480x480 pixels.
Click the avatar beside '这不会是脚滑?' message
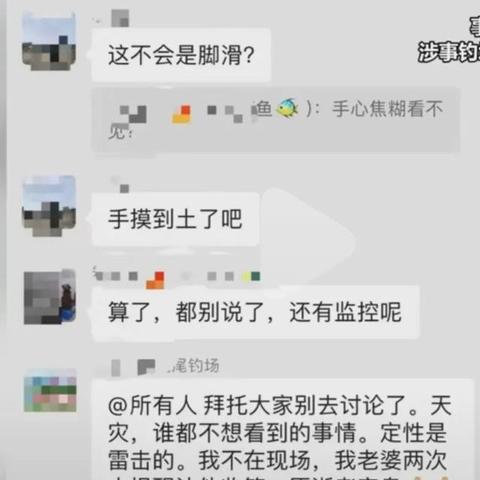[49, 41]
